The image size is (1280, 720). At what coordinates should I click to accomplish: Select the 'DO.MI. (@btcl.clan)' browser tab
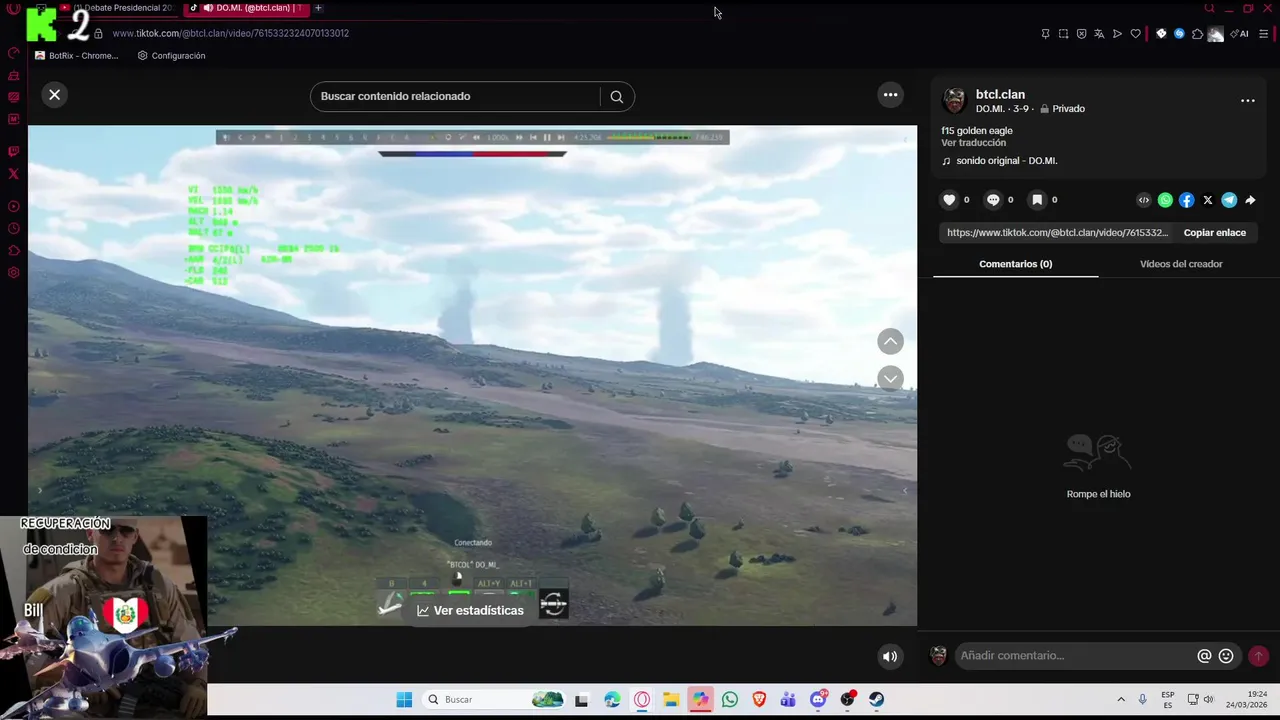click(246, 8)
